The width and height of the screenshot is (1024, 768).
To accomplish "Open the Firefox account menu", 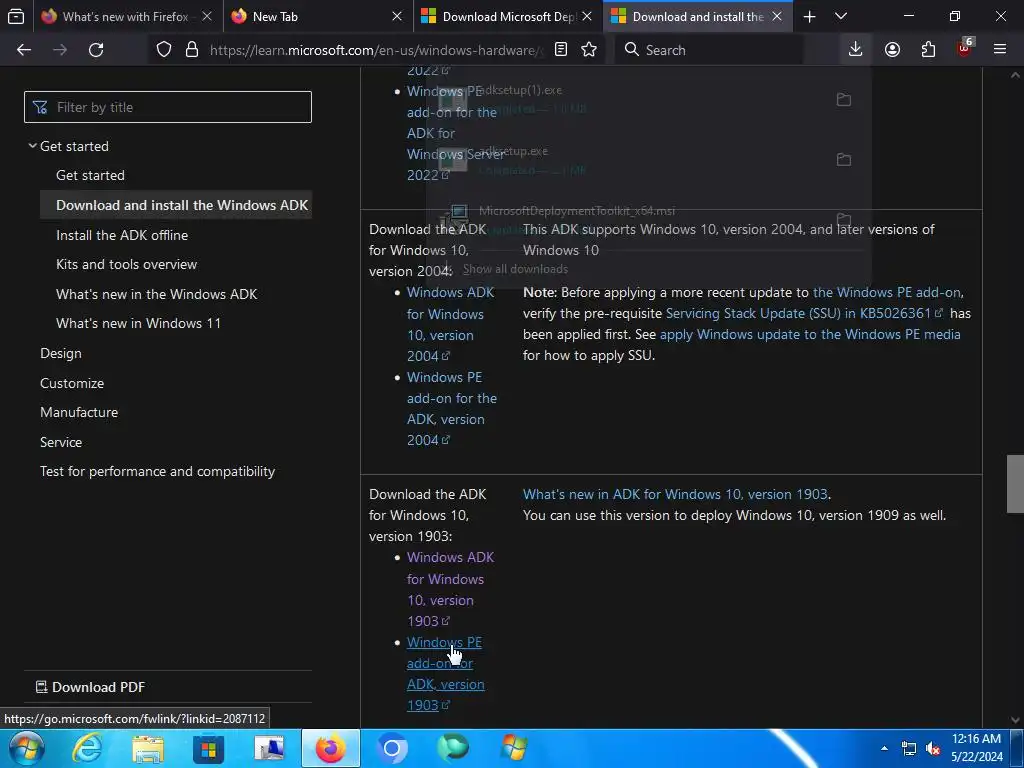I will coord(892,50).
